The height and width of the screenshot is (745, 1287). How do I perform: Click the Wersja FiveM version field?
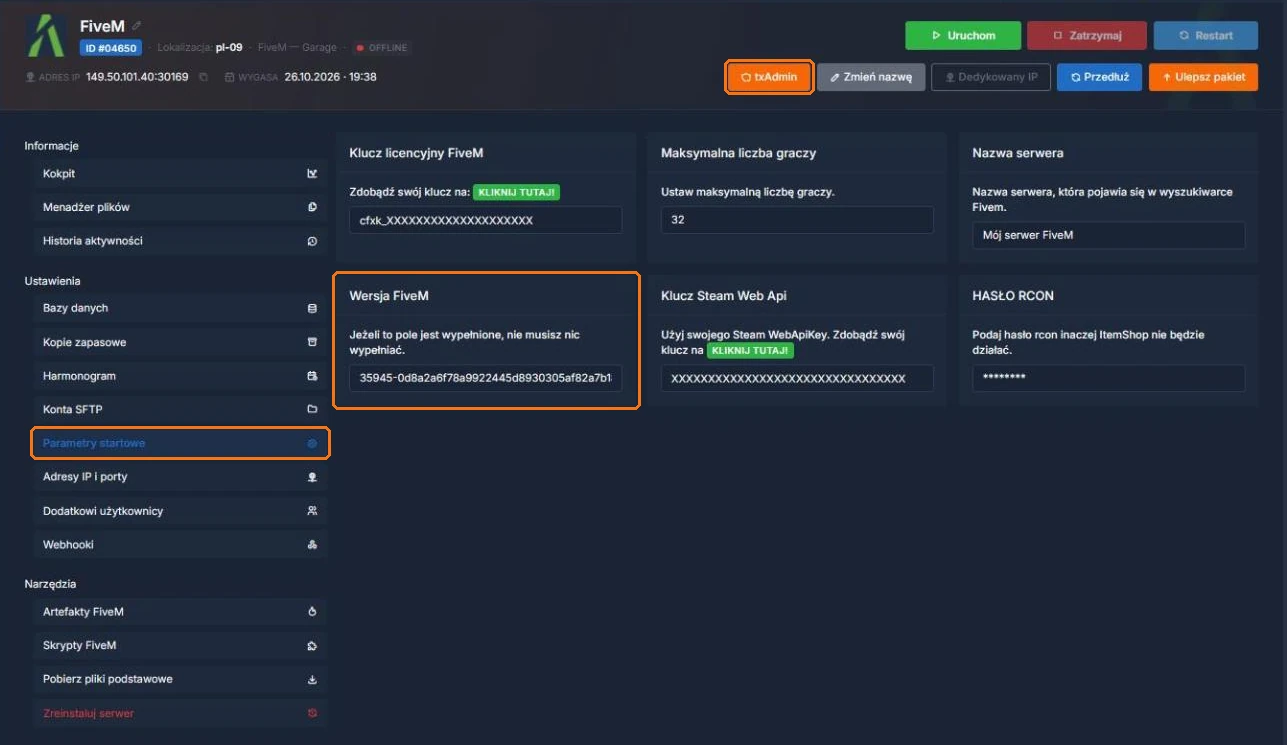point(485,379)
